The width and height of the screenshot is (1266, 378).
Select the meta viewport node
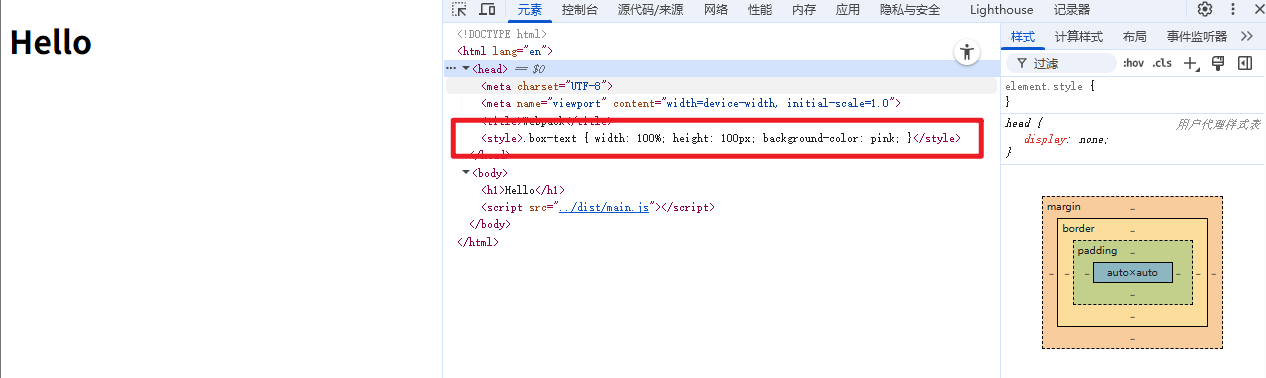tap(692, 103)
